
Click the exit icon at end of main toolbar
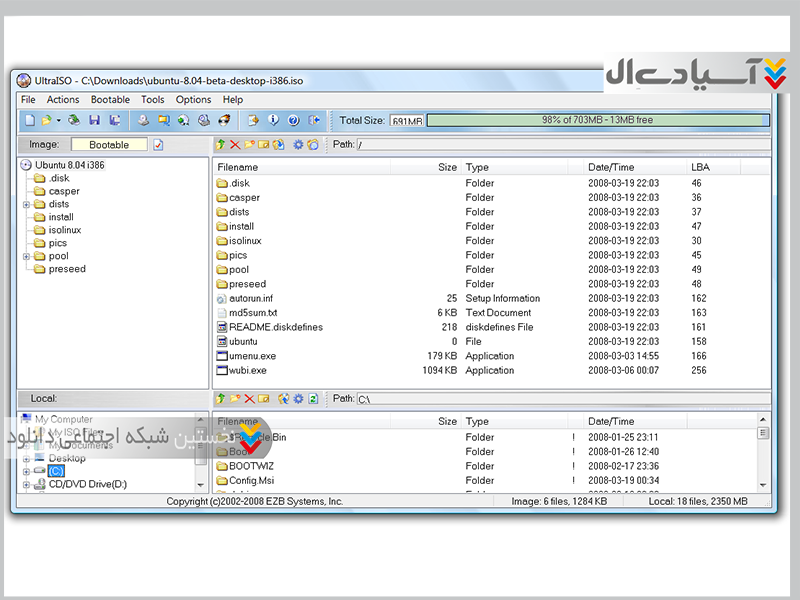point(314,120)
